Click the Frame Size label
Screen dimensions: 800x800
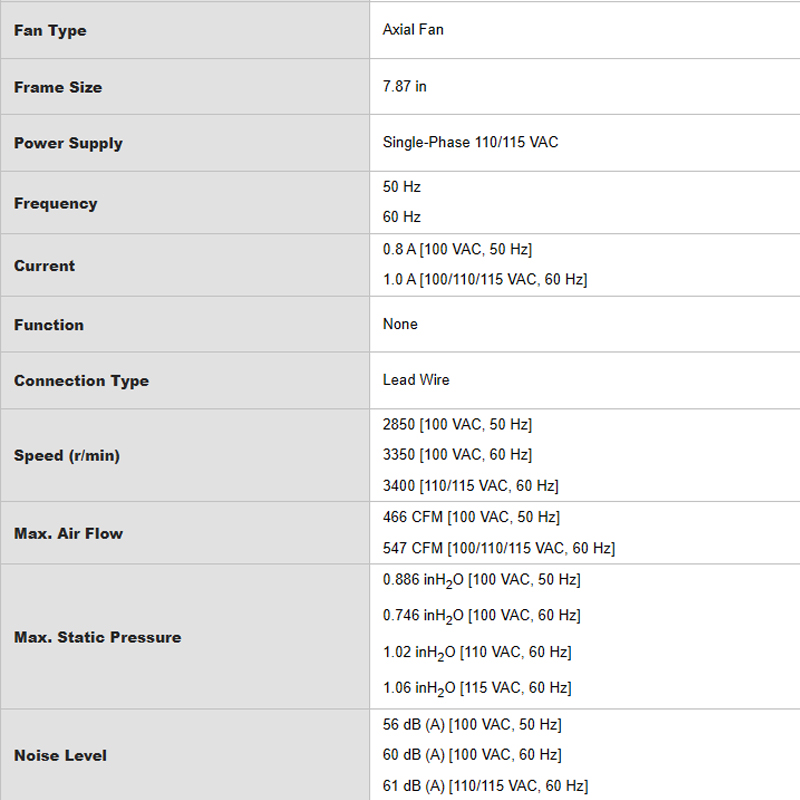coord(58,87)
